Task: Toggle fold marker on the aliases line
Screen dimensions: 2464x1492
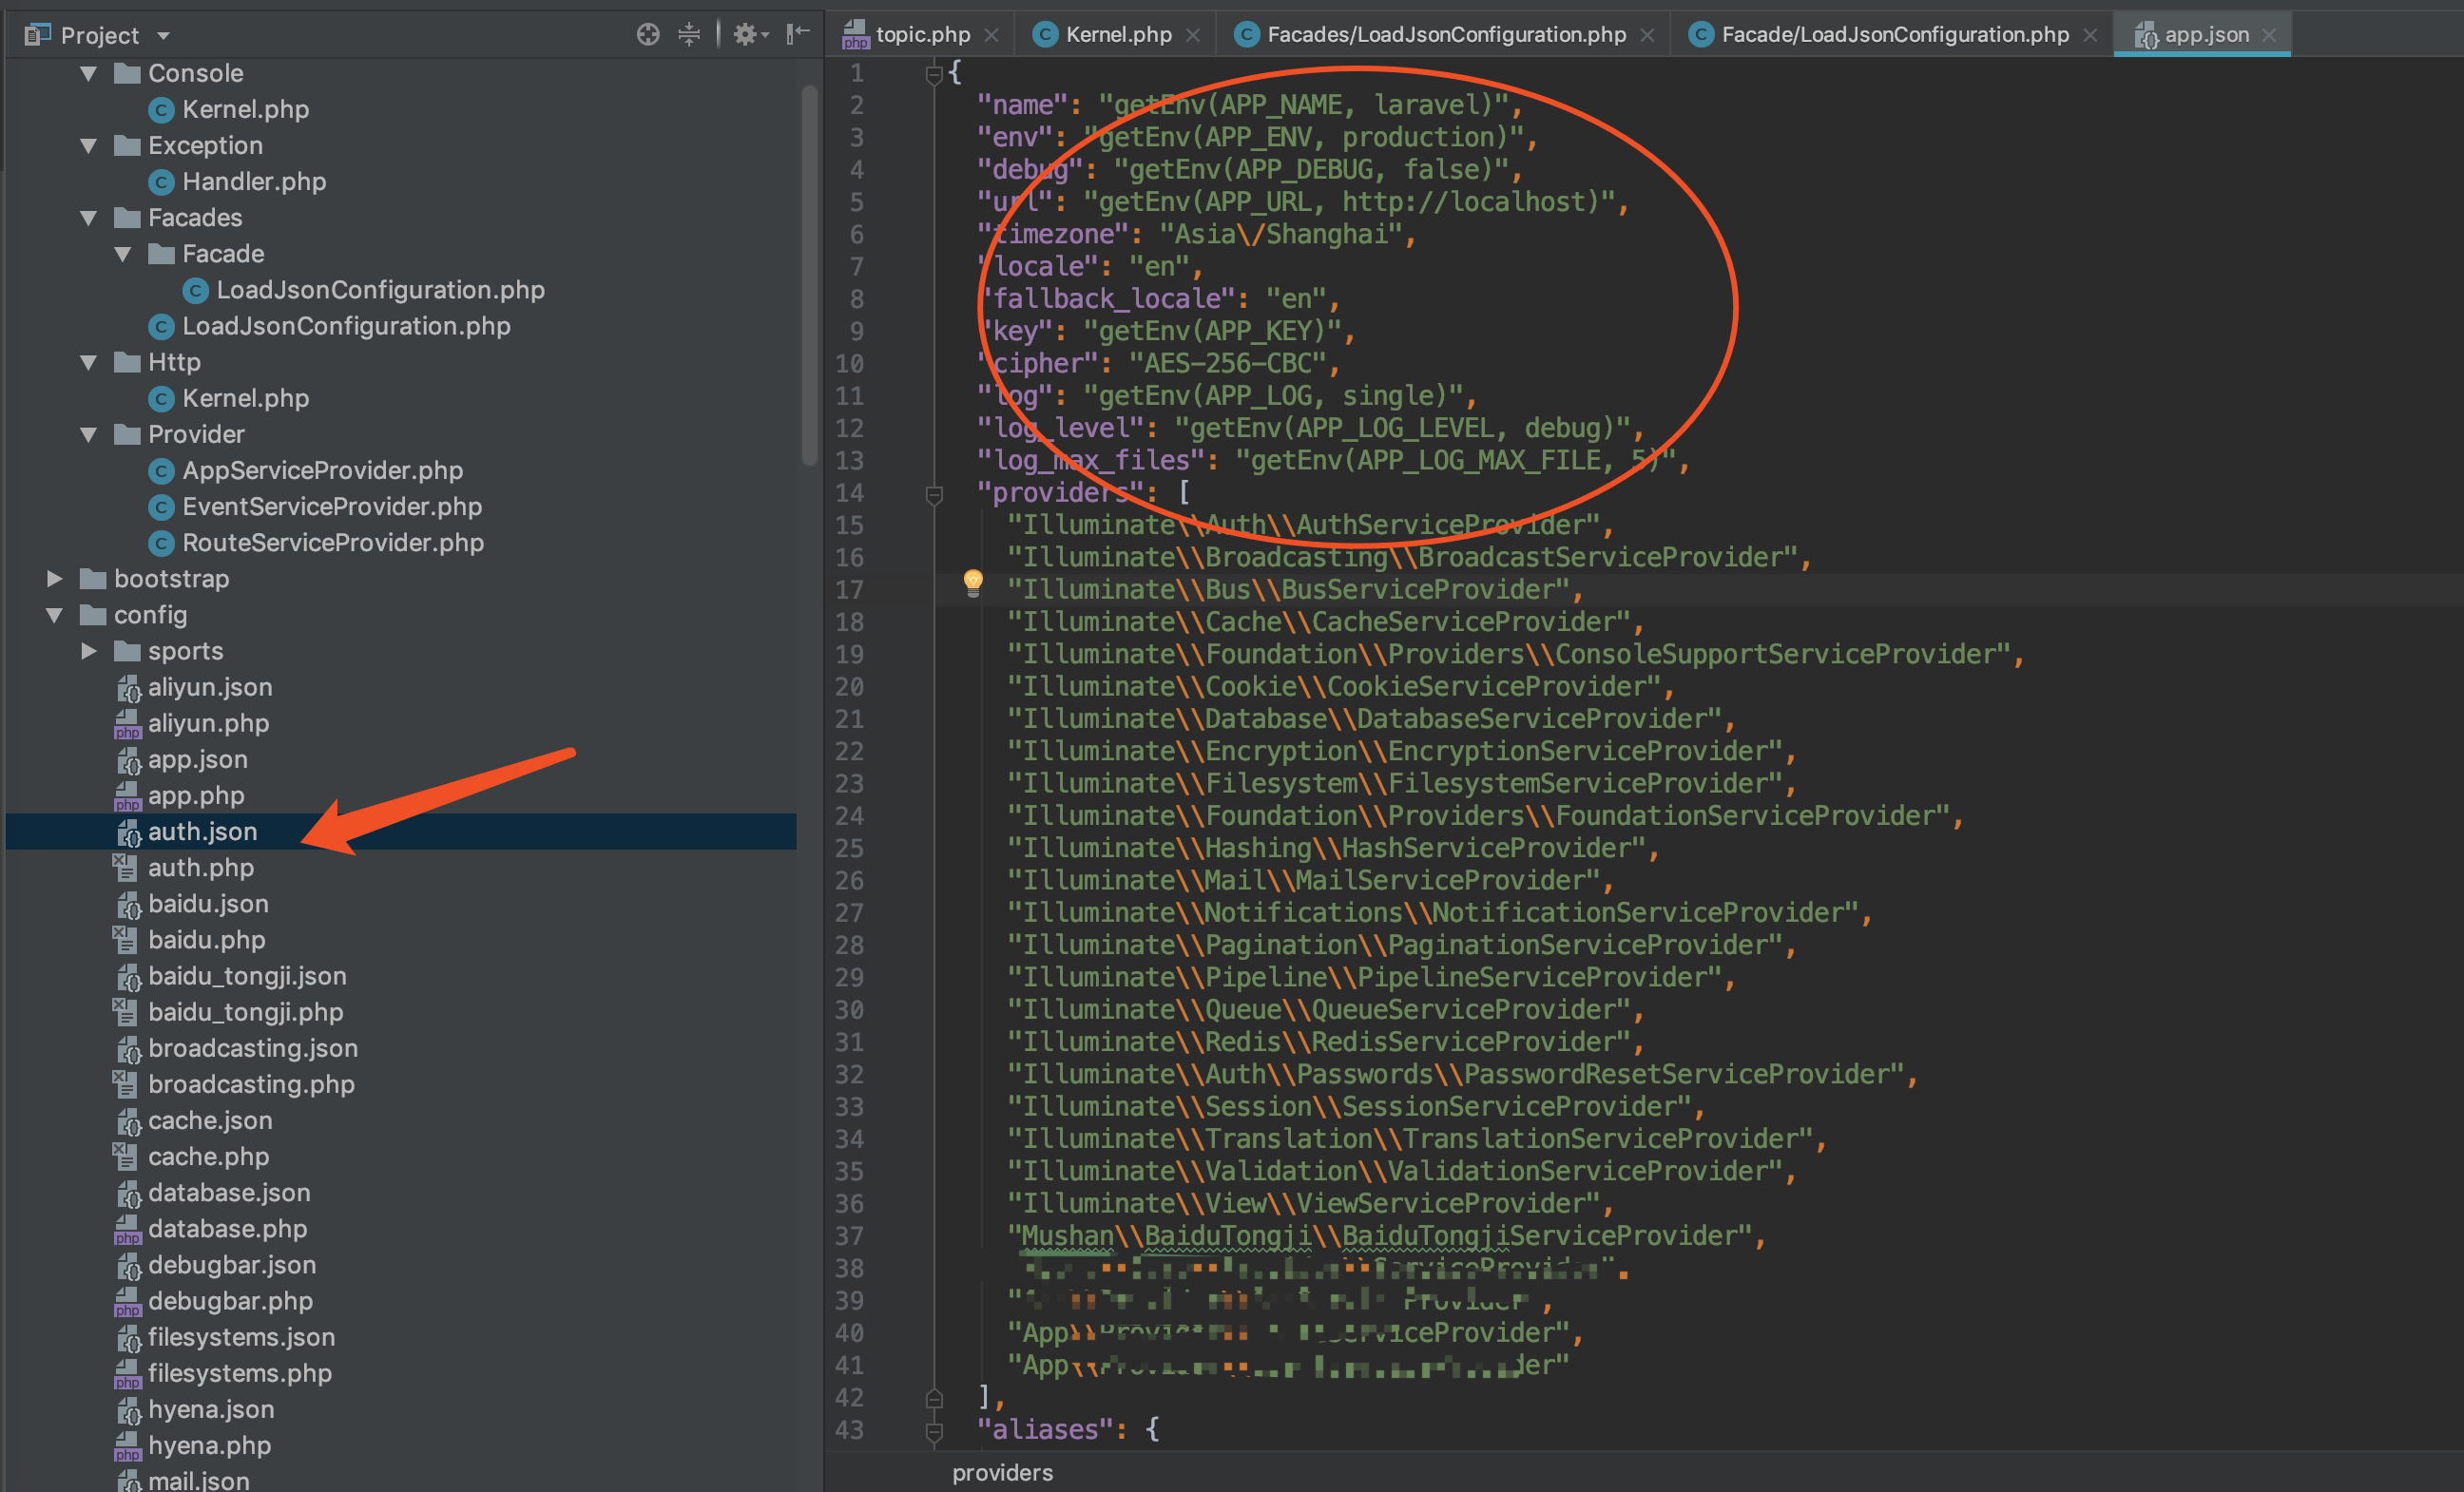Action: click(x=934, y=1431)
